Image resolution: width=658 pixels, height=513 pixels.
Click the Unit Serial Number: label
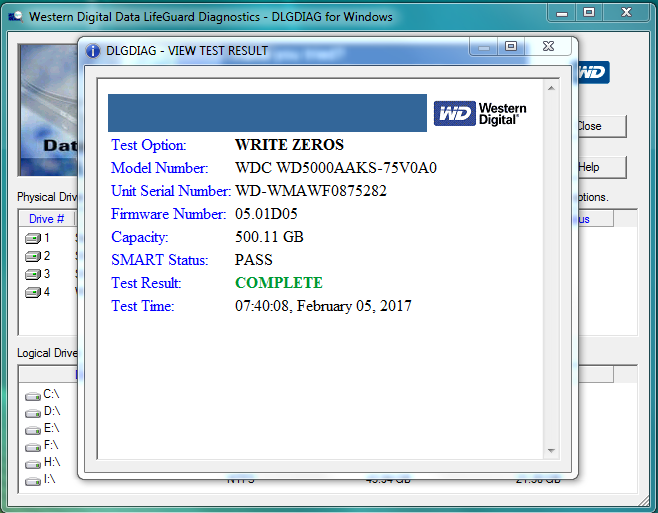[x=171, y=191]
